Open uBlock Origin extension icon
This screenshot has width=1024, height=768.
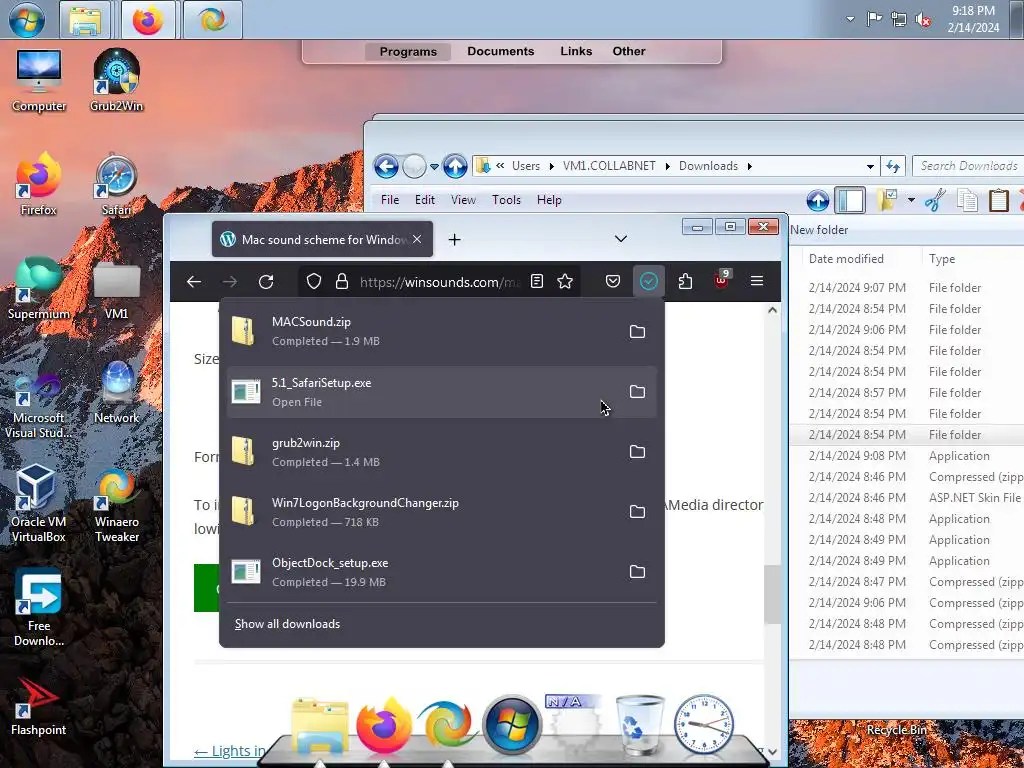722,280
